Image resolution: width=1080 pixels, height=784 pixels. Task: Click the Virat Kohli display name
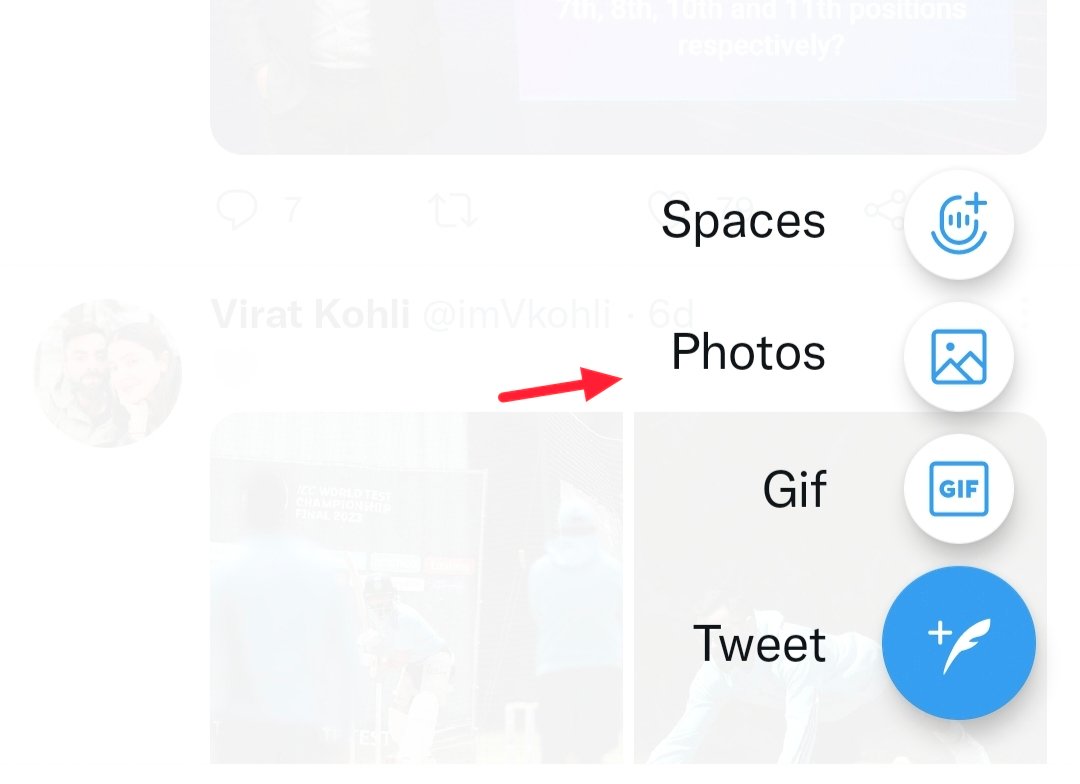(x=311, y=314)
